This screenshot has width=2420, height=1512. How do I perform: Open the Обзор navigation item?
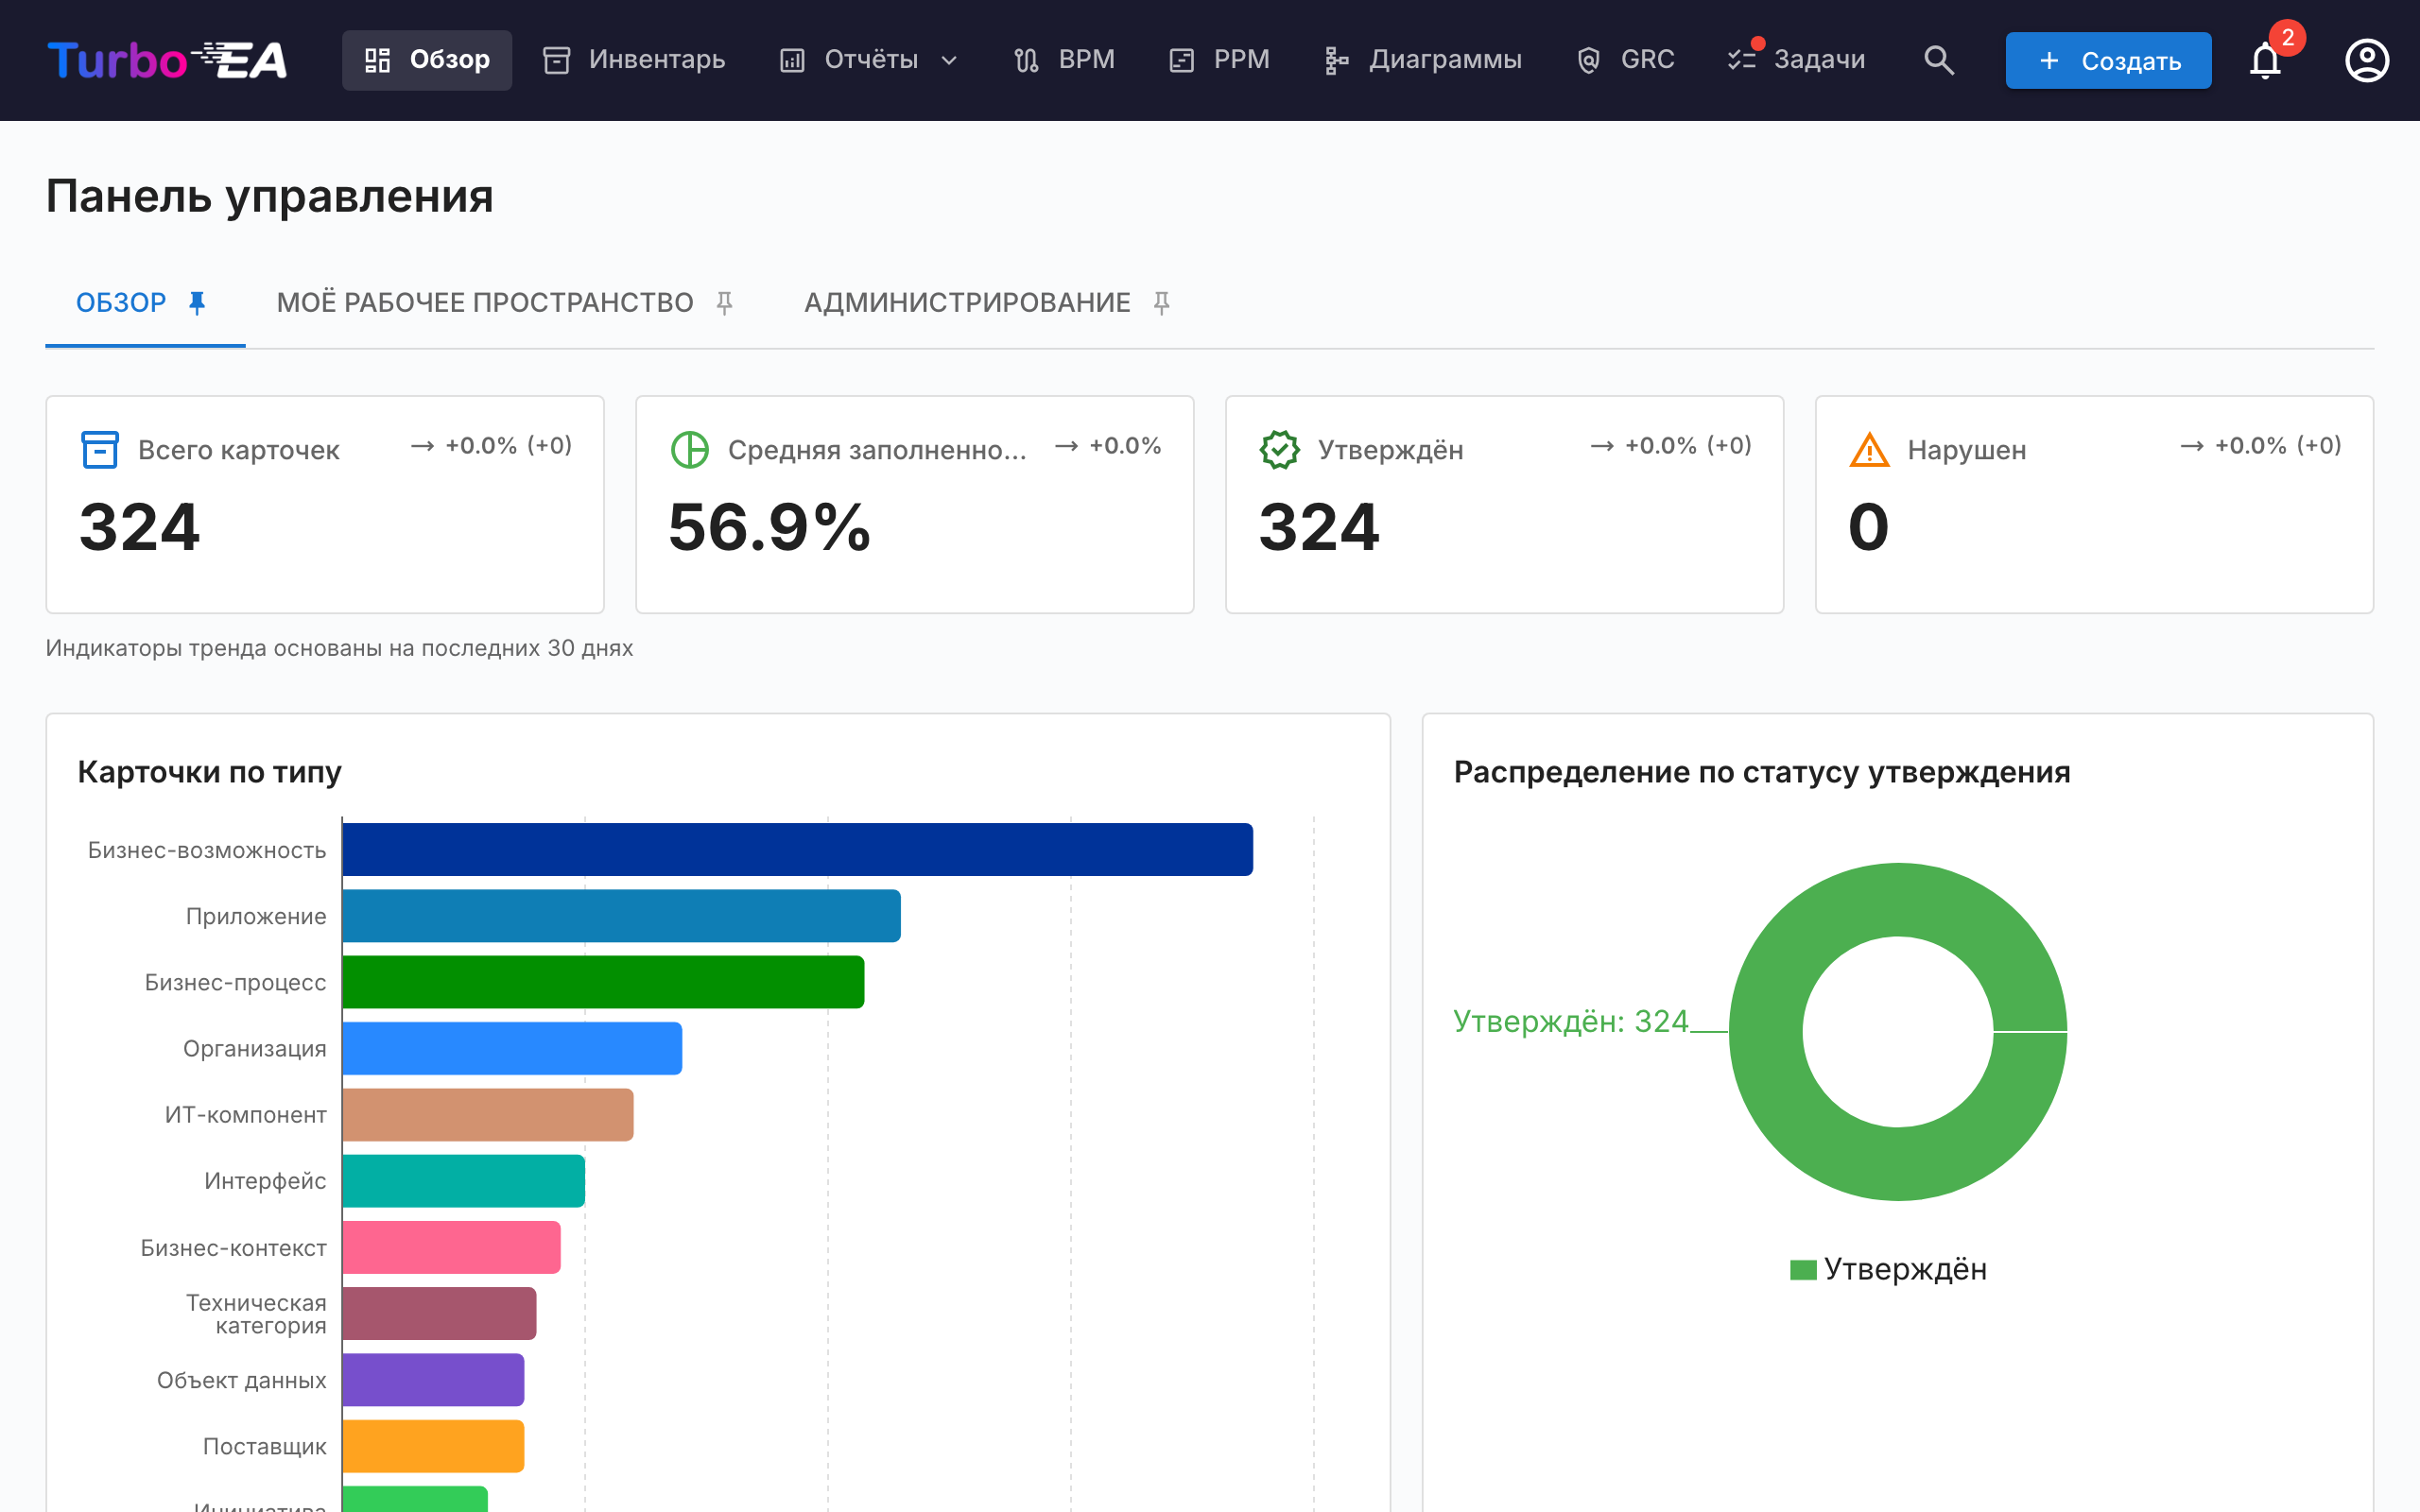427,60
